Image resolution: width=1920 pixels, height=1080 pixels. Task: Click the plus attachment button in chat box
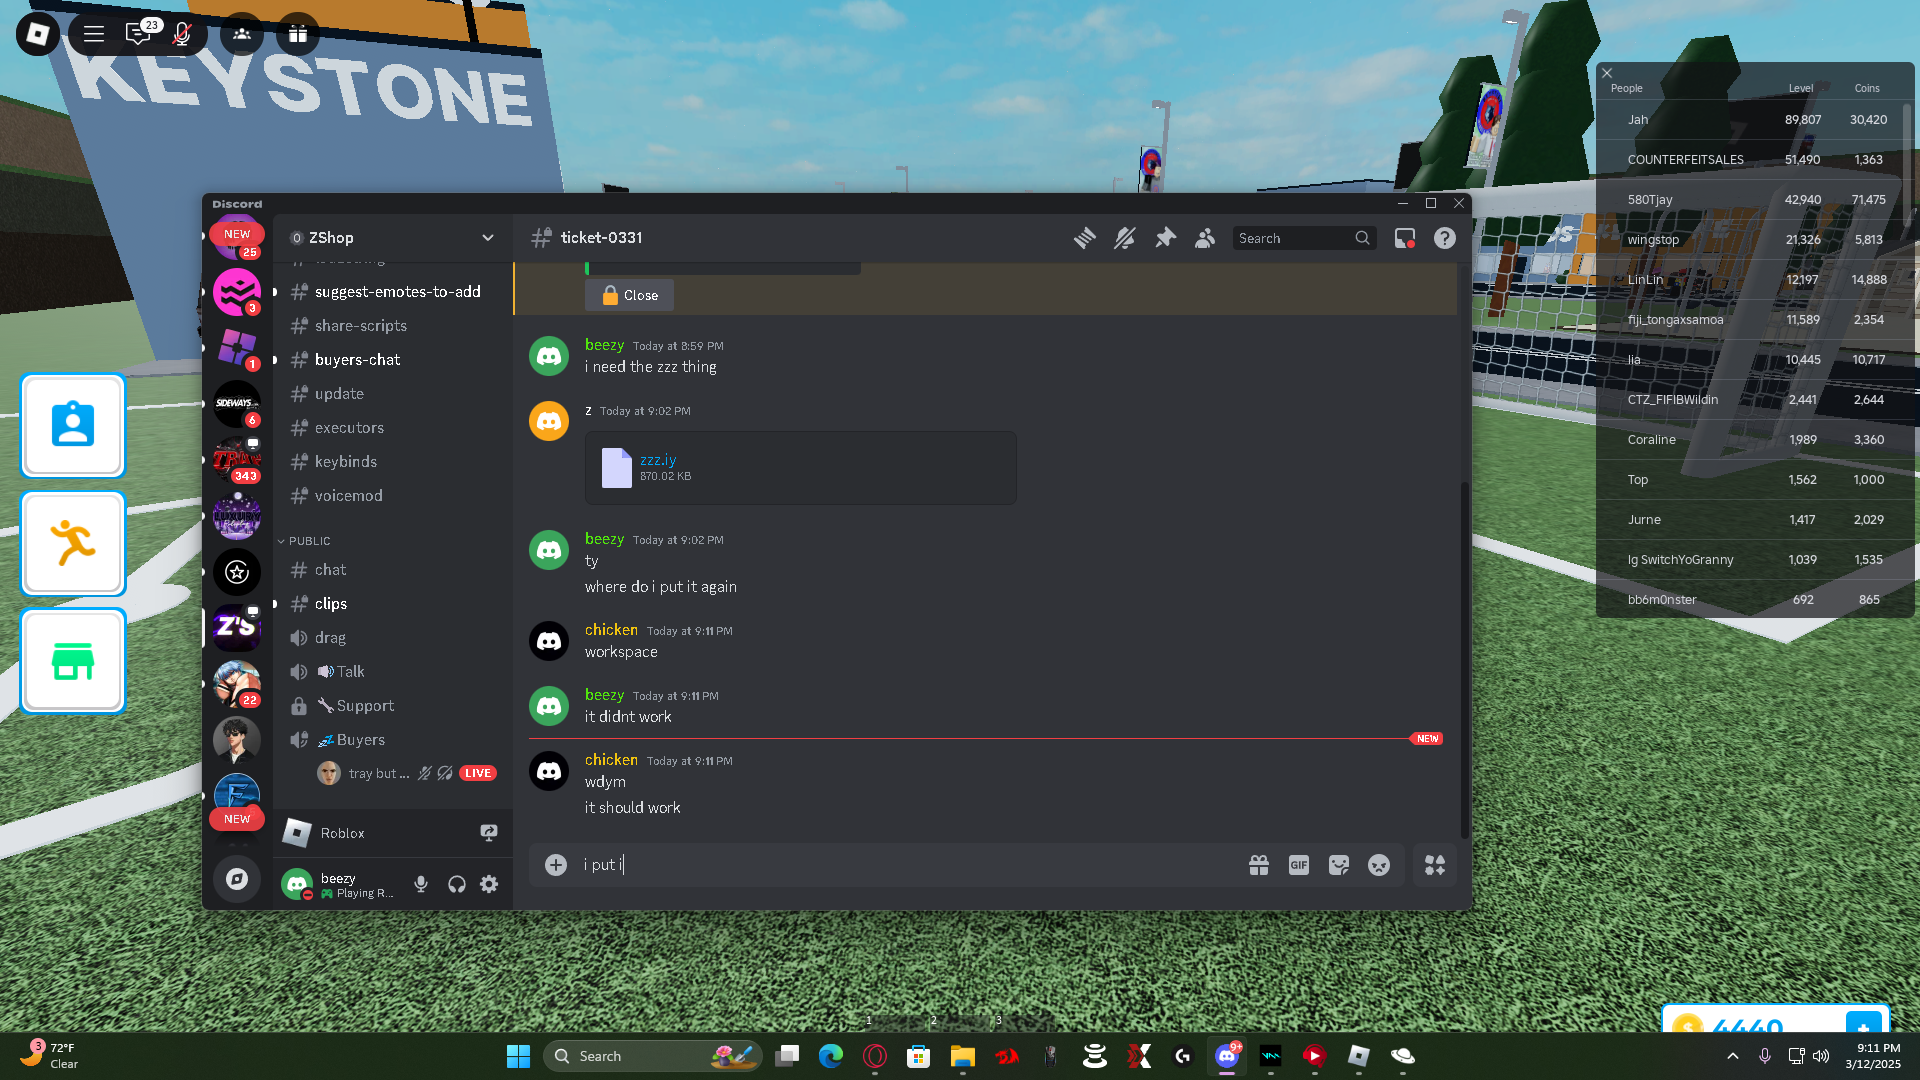[556, 865]
